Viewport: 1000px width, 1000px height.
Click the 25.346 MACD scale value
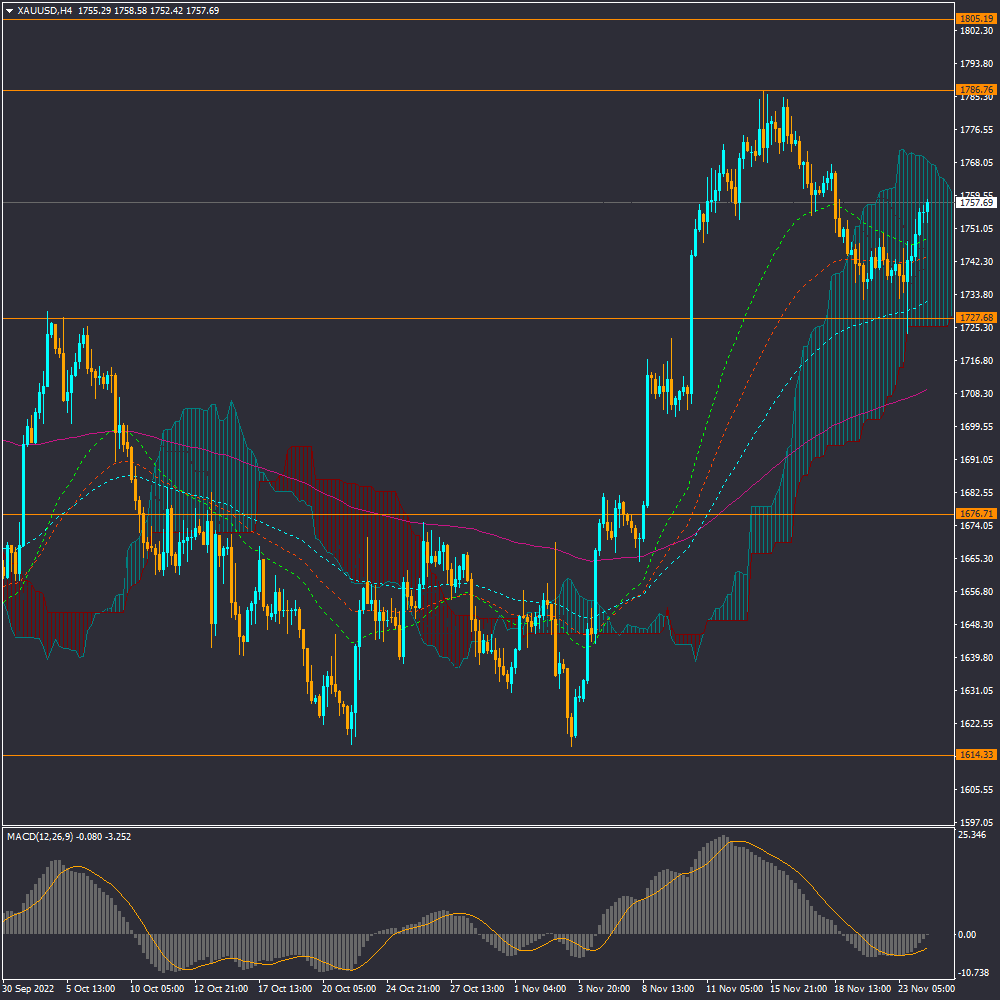(973, 834)
